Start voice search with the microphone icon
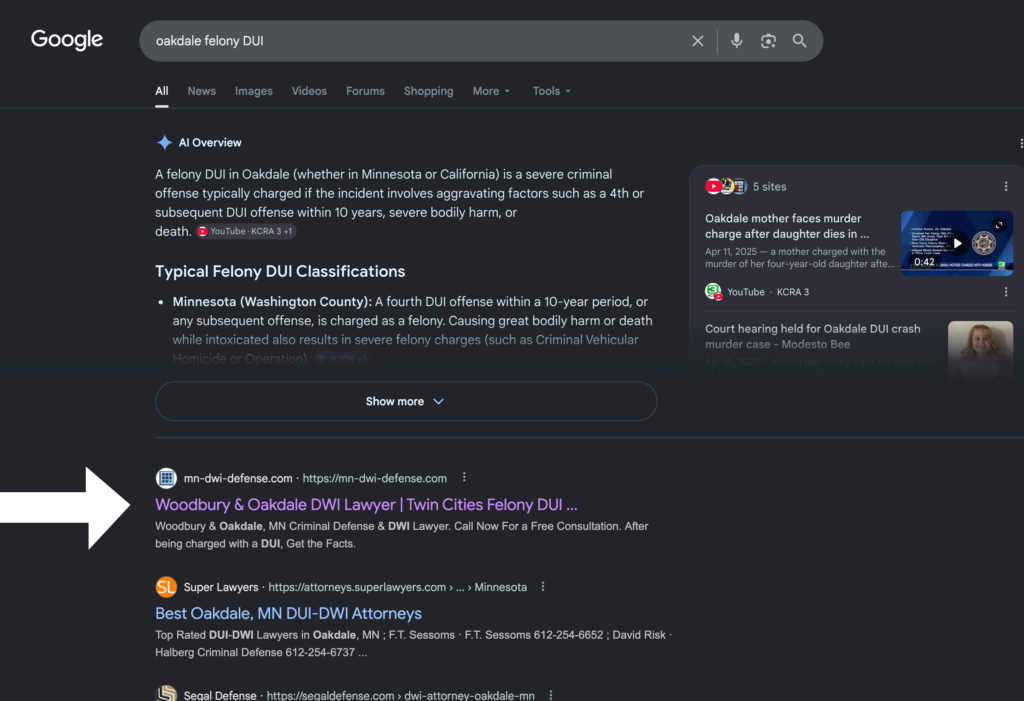Viewport: 1024px width, 701px height. (737, 41)
